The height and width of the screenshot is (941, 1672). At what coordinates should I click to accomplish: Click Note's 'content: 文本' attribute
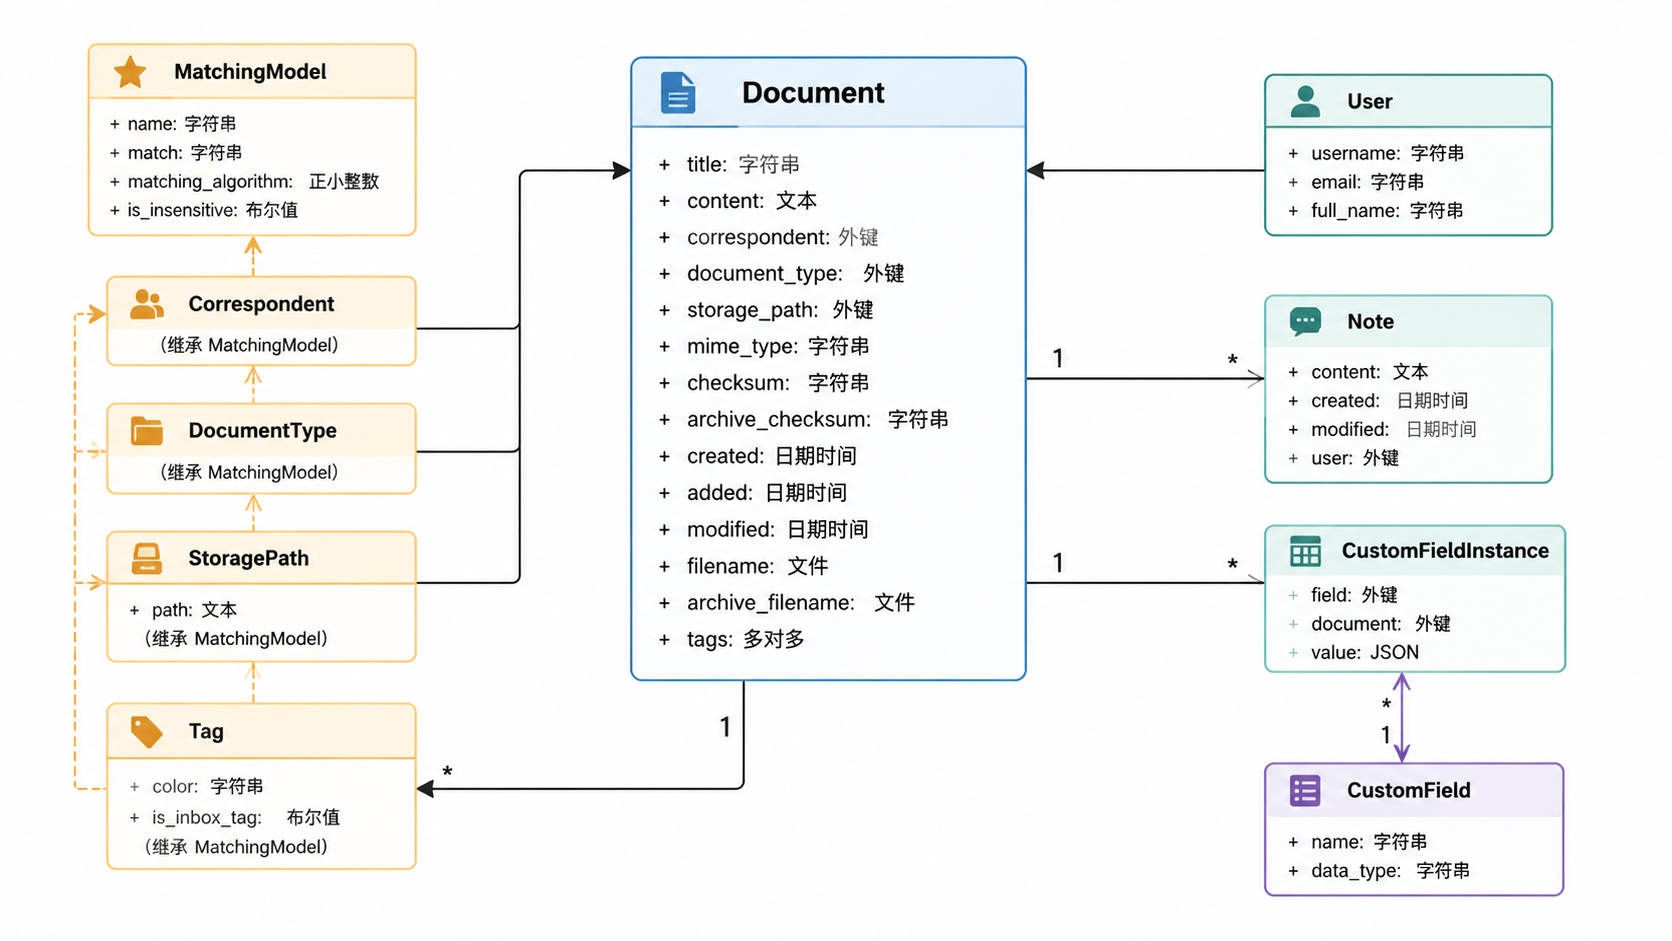click(x=1358, y=372)
